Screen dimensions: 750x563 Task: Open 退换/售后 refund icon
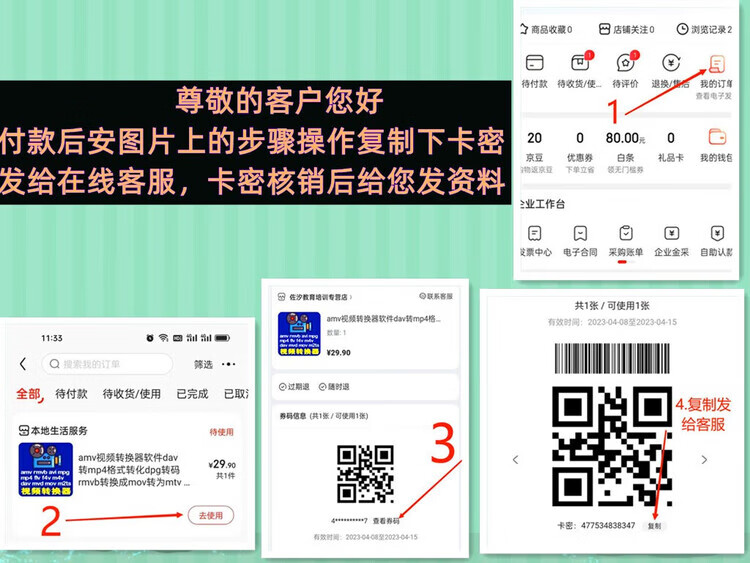pos(671,63)
